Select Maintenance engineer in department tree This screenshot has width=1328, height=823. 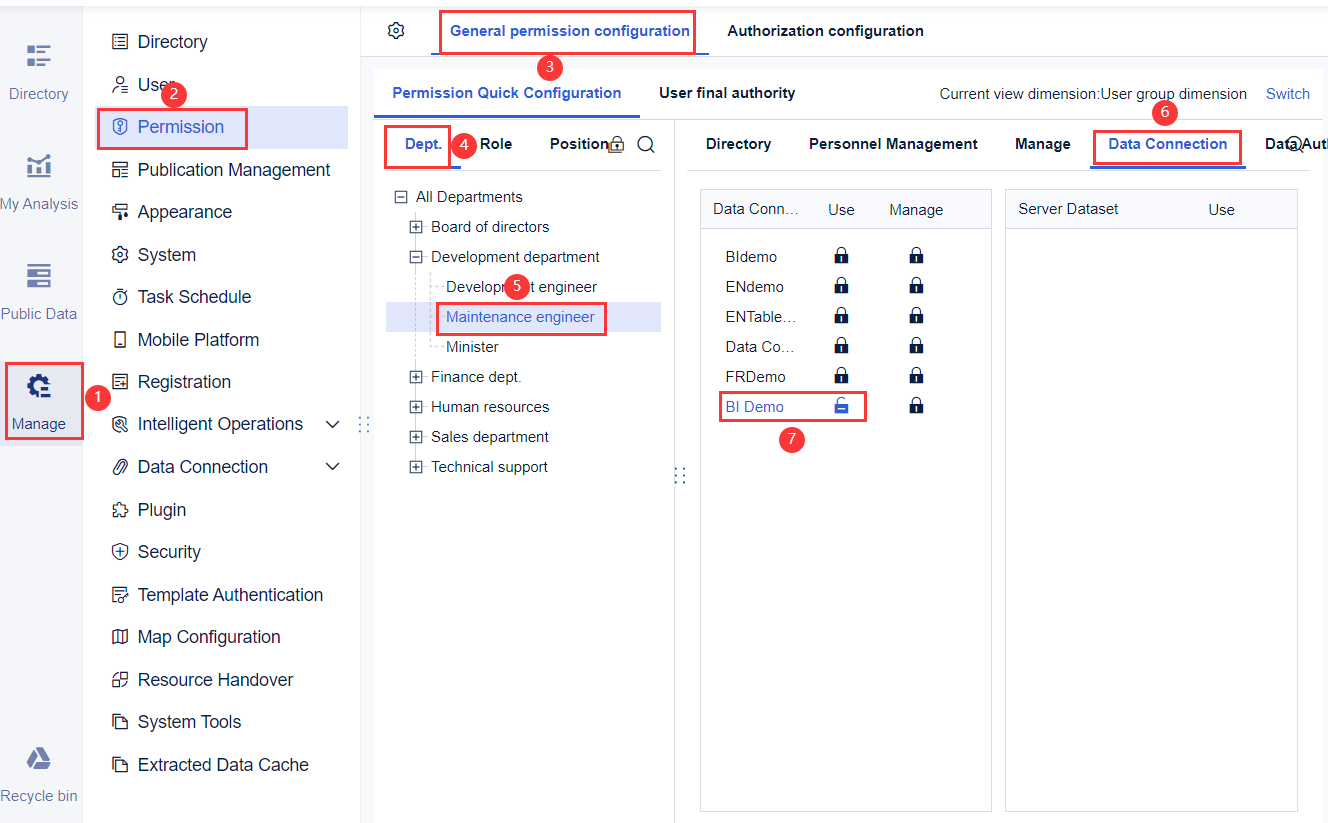(x=521, y=317)
